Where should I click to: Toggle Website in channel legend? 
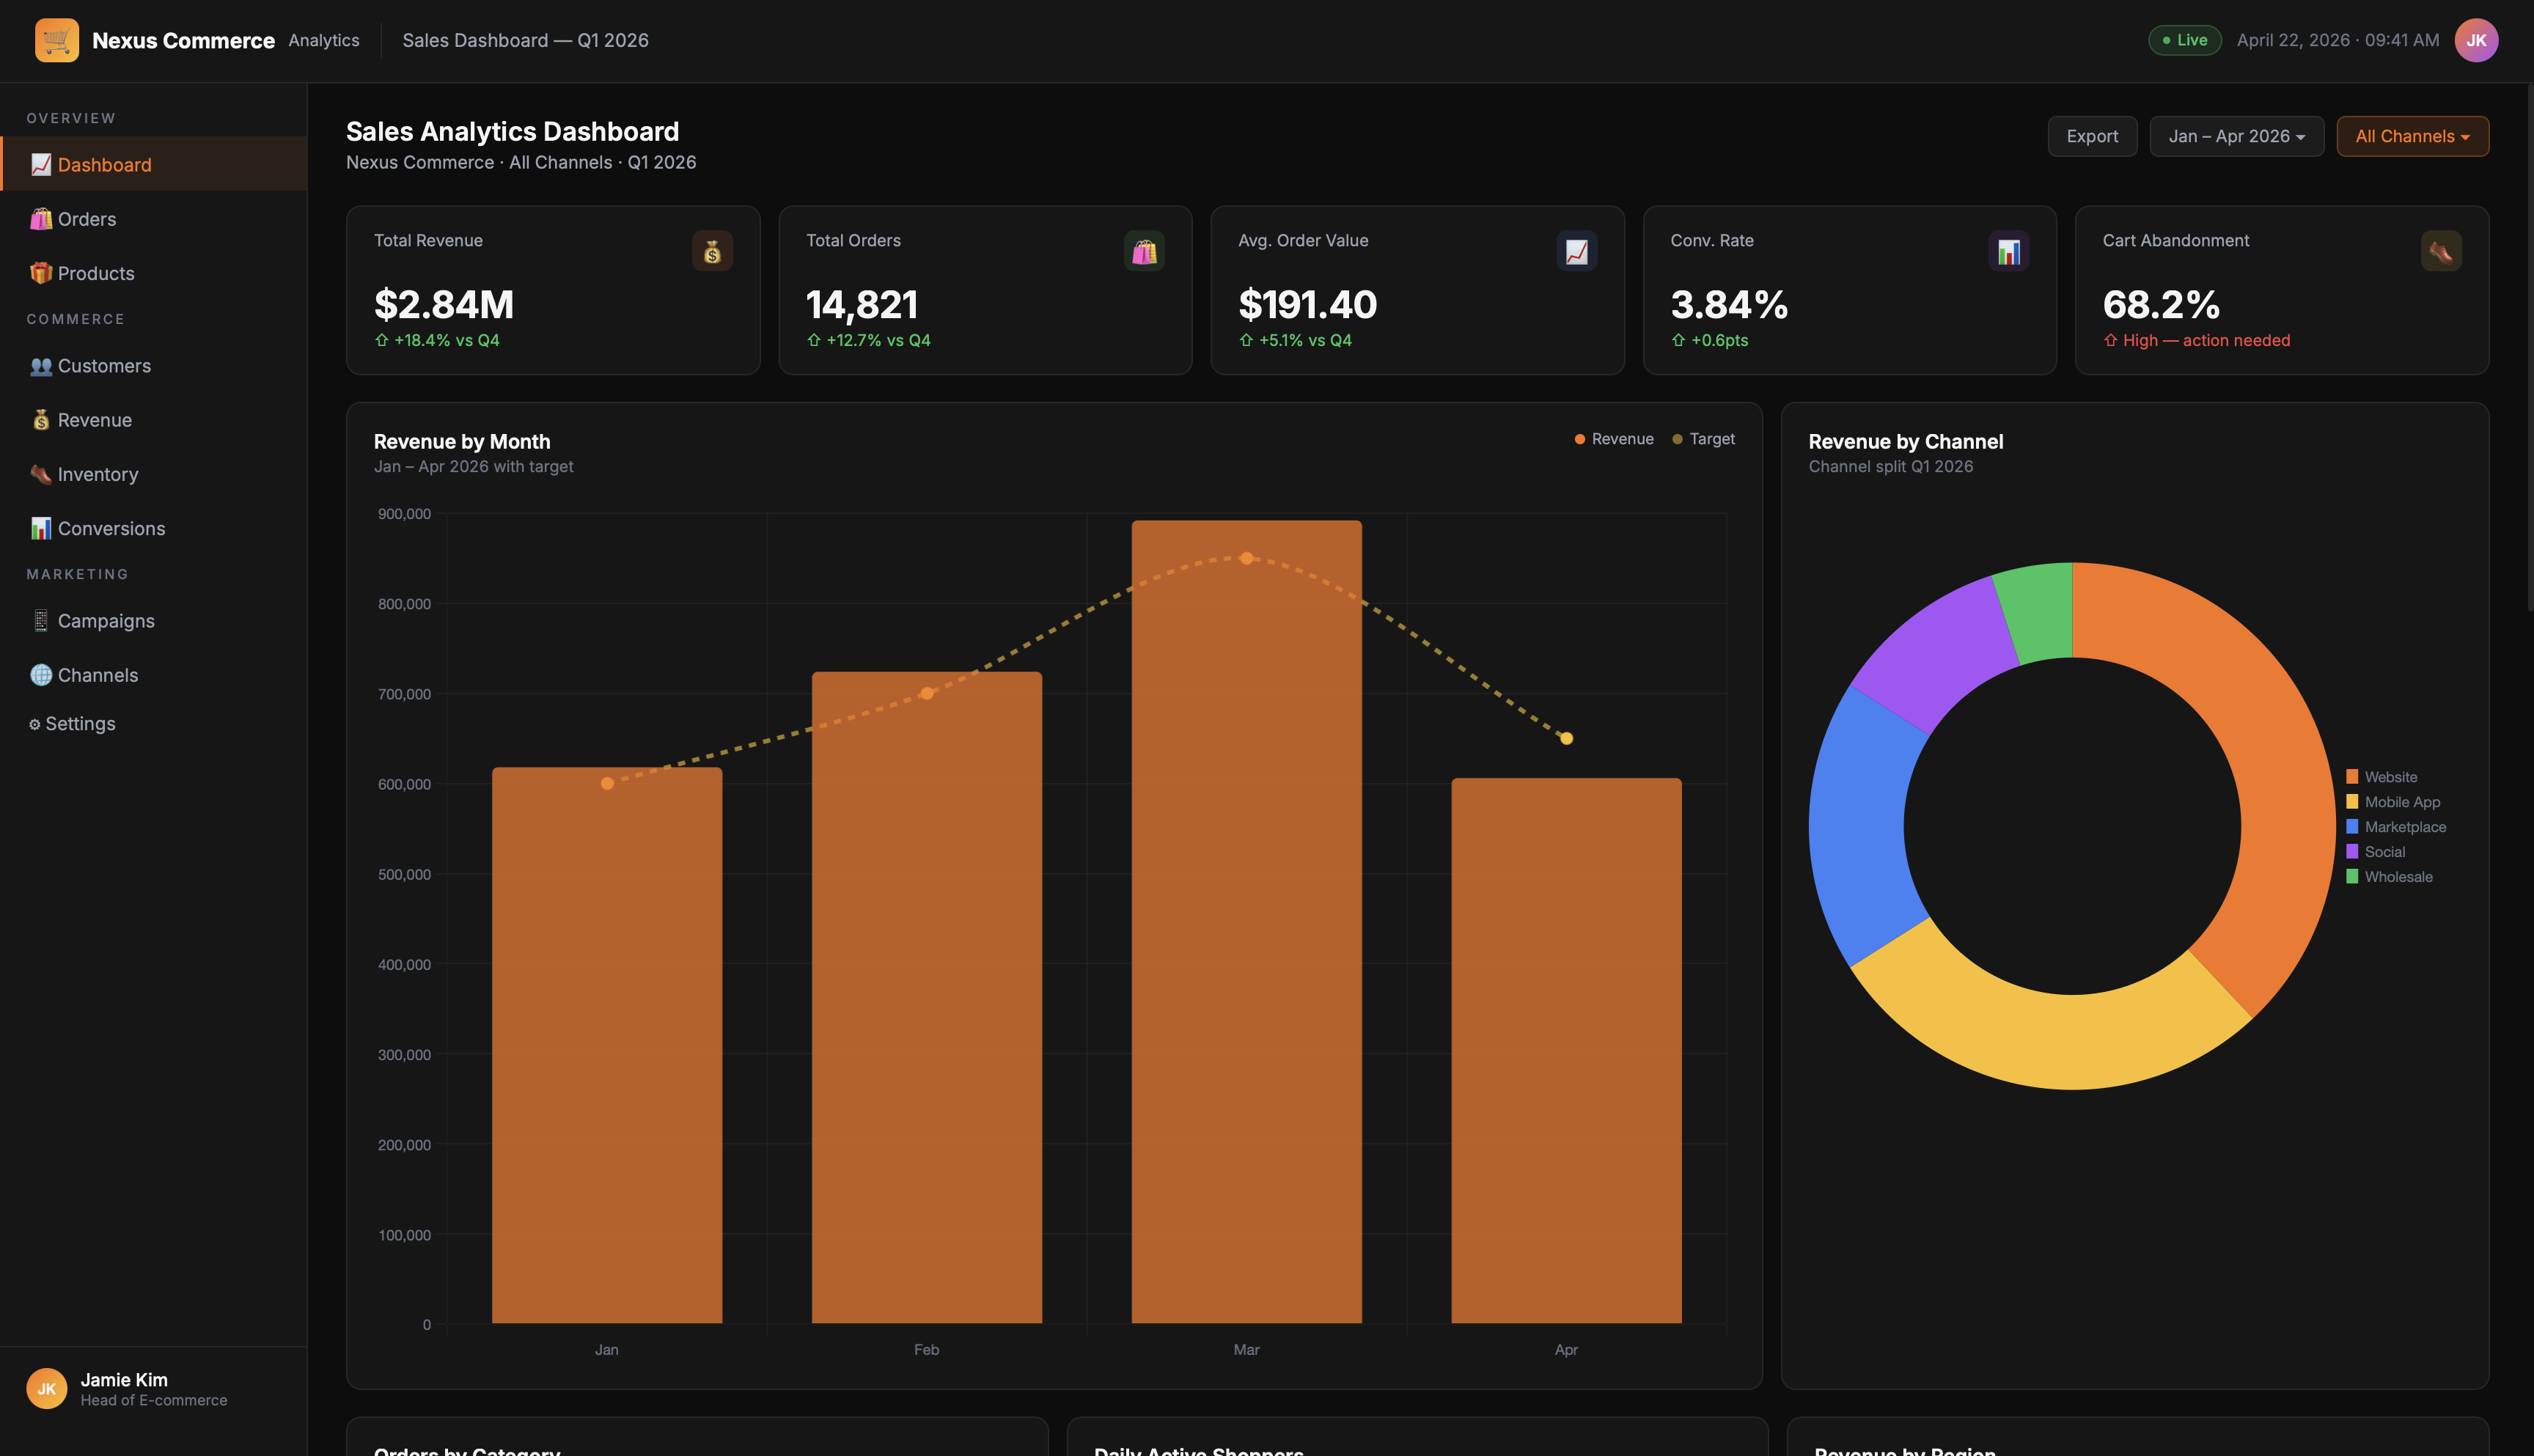click(x=2382, y=777)
